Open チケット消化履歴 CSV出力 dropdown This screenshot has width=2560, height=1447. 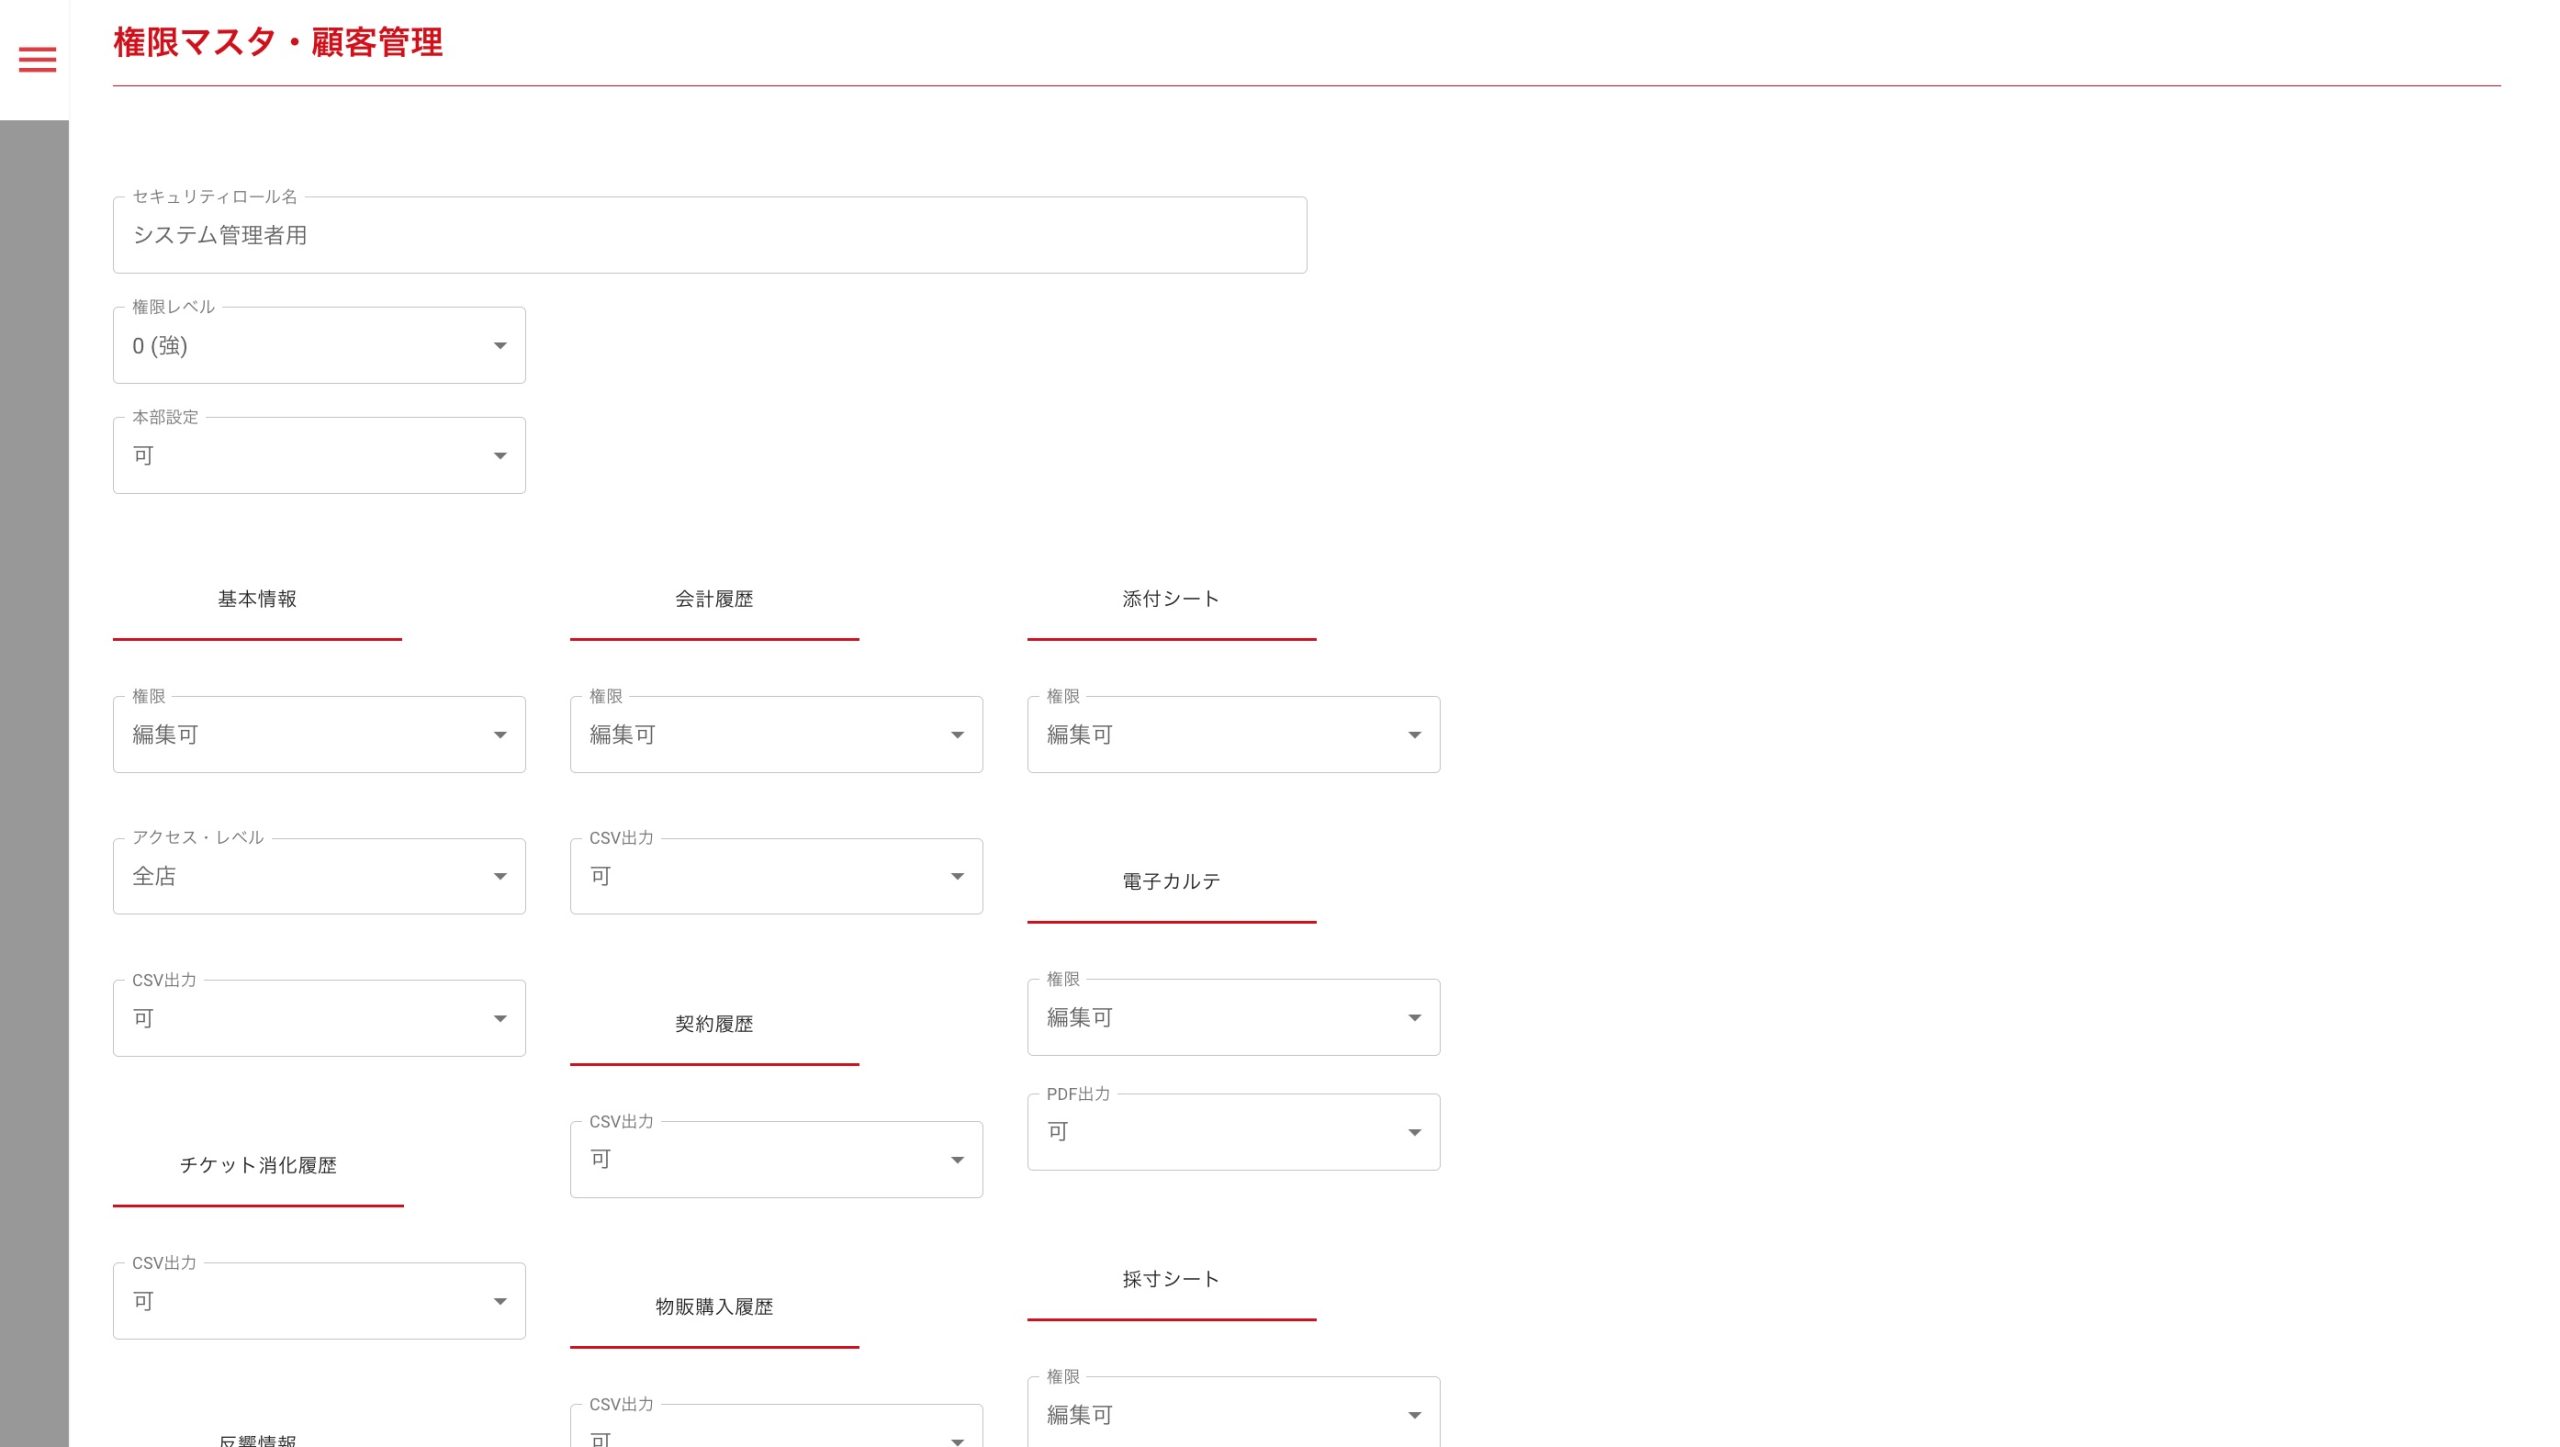coord(319,1302)
